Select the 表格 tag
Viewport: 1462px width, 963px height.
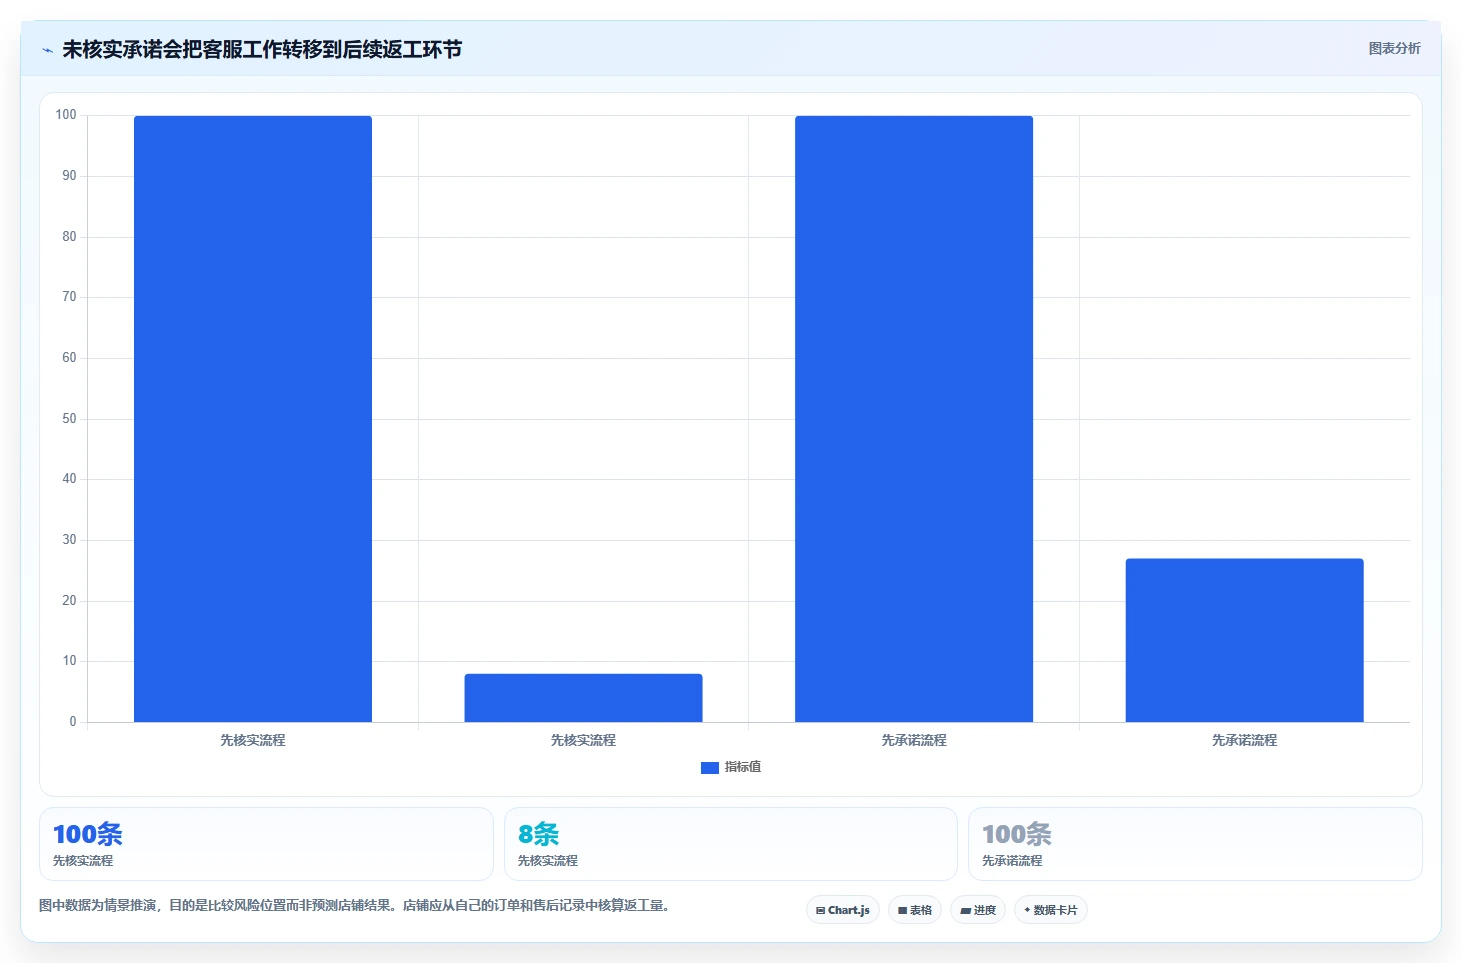click(915, 910)
